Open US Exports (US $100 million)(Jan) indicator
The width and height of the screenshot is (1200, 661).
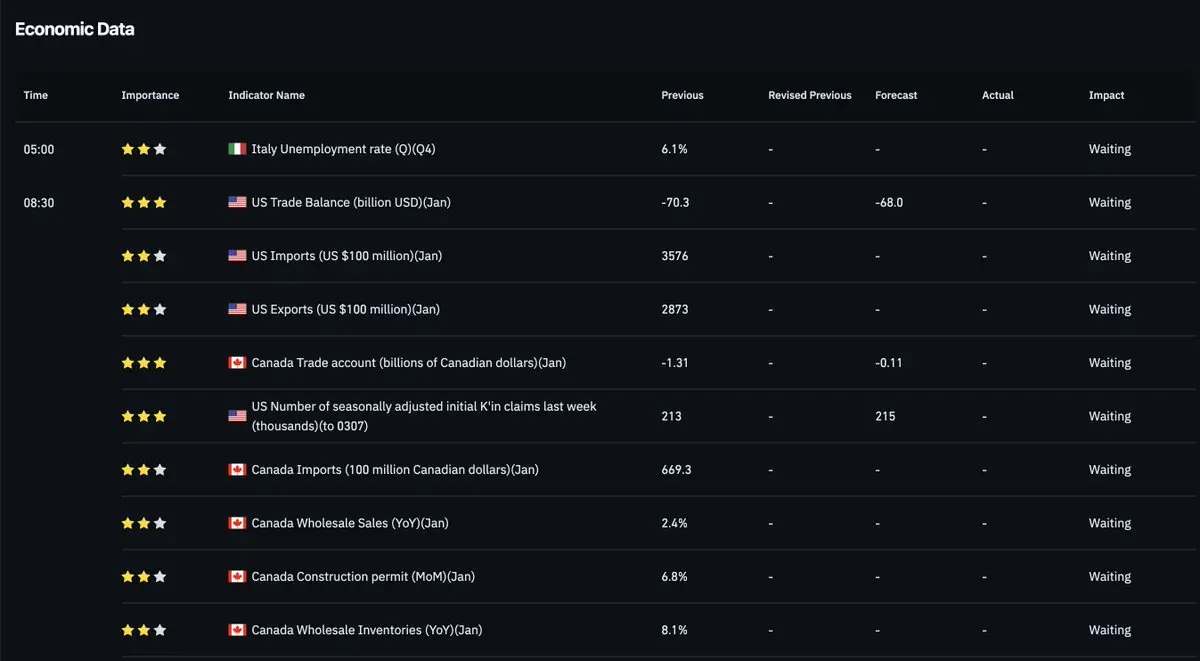(345, 309)
